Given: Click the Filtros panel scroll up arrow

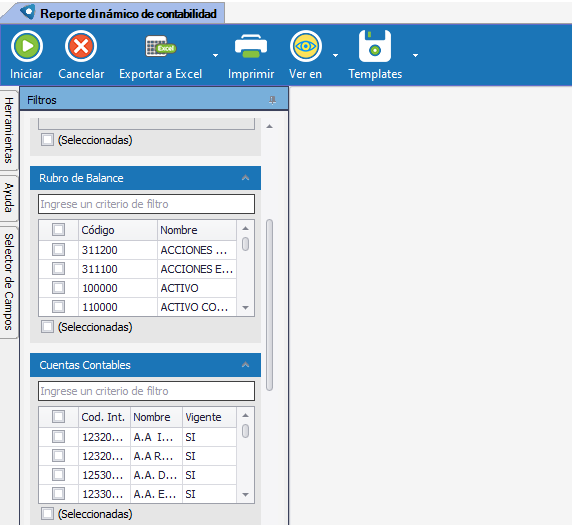Looking at the screenshot, I should [x=270, y=127].
